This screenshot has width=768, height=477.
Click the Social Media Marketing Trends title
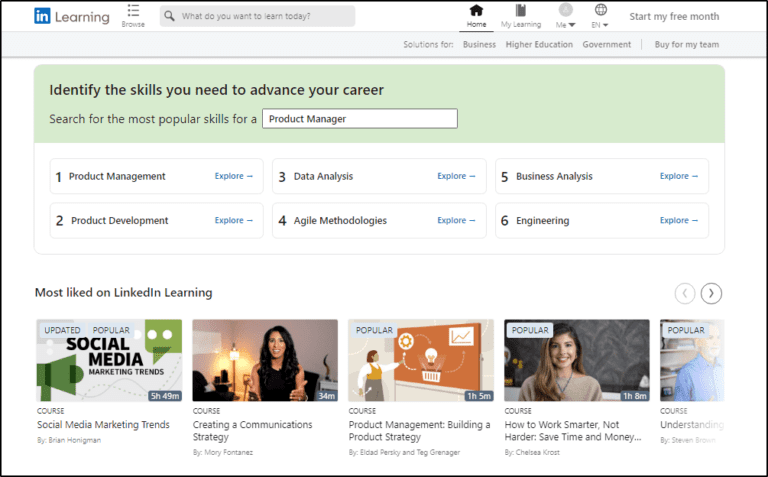point(103,425)
